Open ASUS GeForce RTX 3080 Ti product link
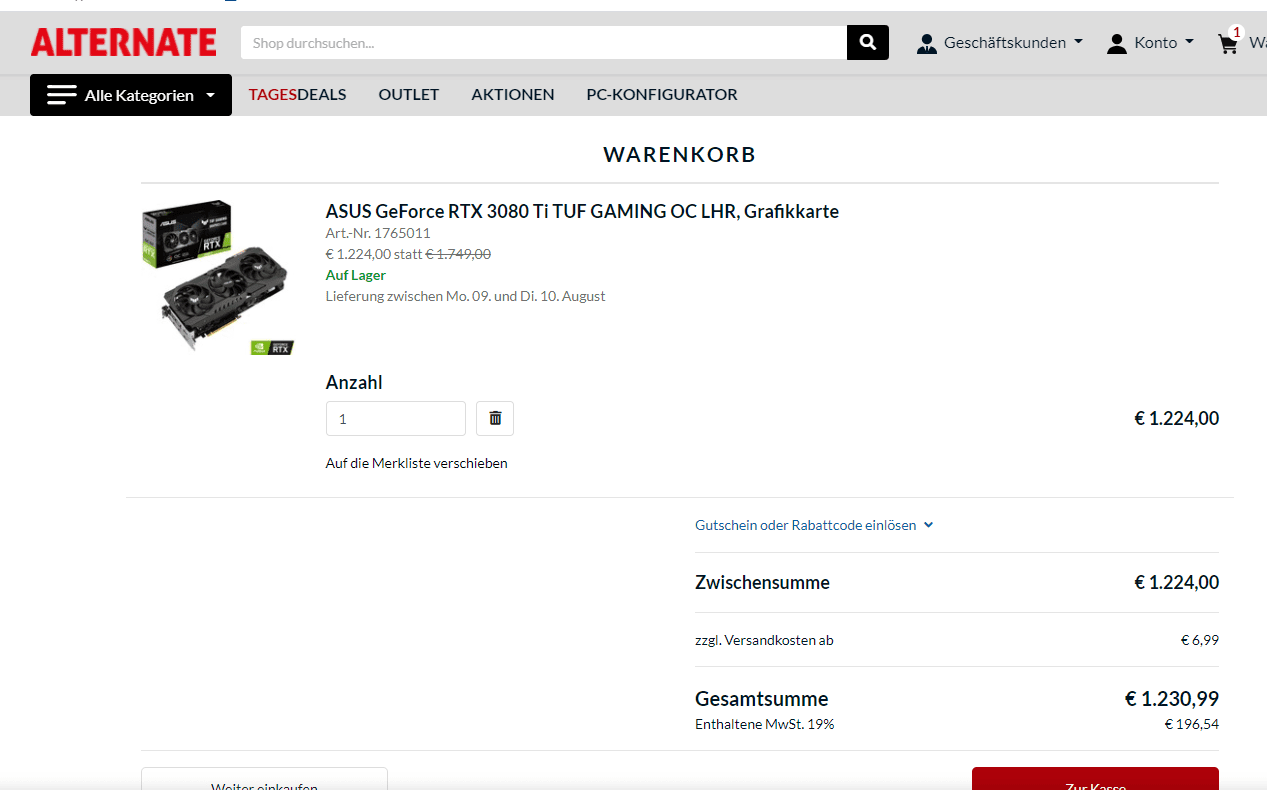 pyautogui.click(x=582, y=211)
